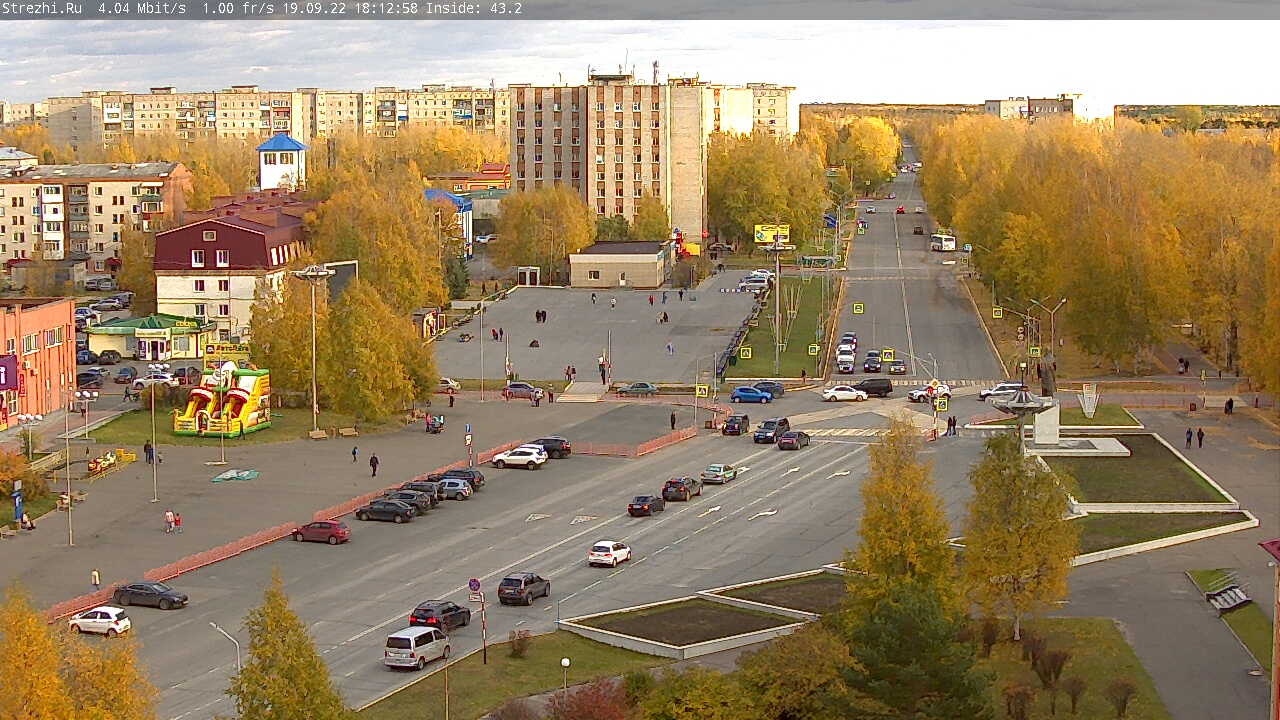Select the 18:12:58 time stamp

tap(386, 8)
